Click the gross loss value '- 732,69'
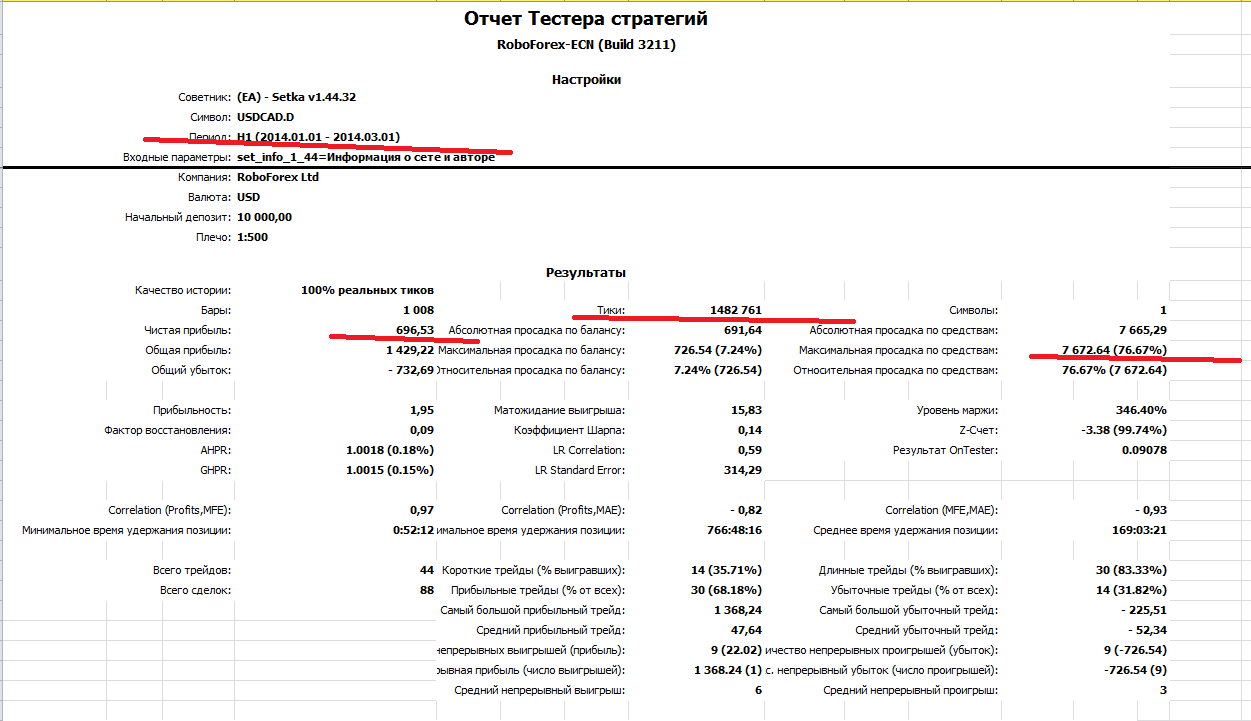This screenshot has height=721, width=1251. (411, 370)
